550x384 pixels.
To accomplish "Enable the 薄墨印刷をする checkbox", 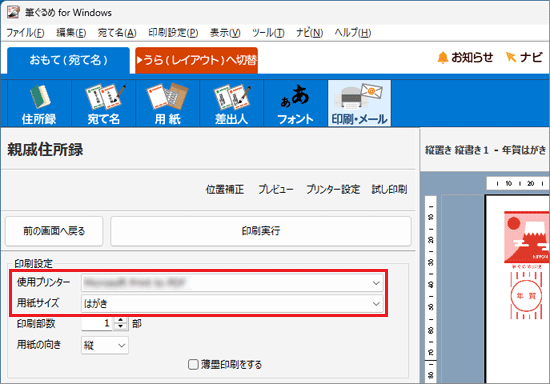I will pyautogui.click(x=193, y=364).
